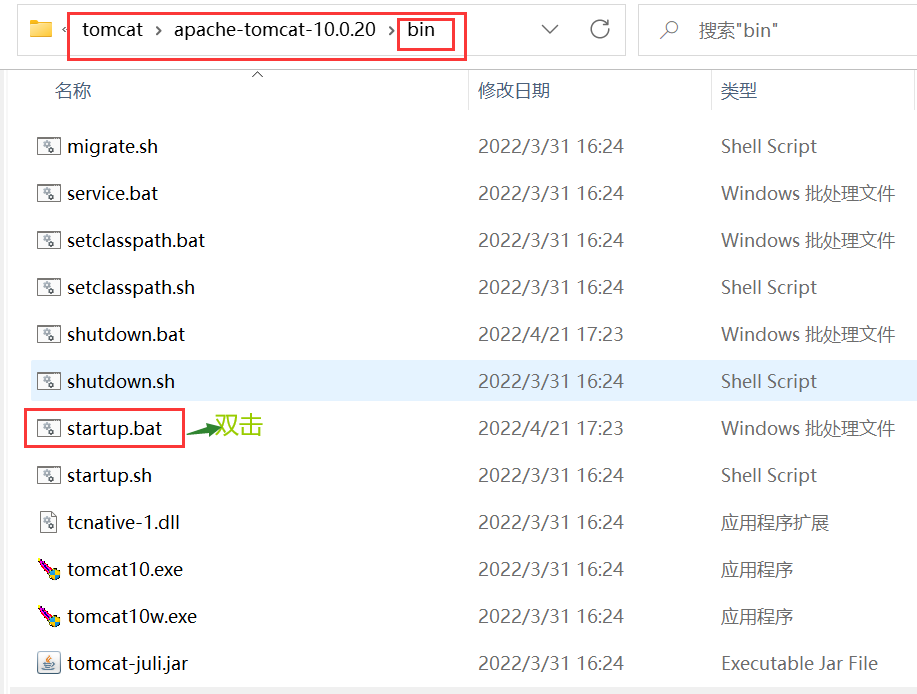
Task: Click the date of service.bat
Action: point(551,193)
